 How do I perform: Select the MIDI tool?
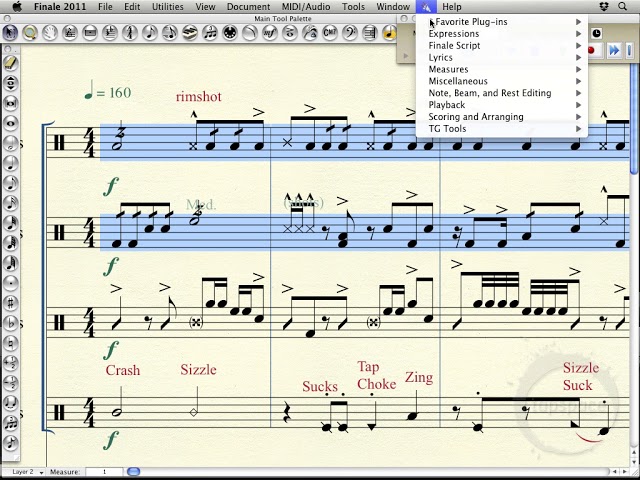[x=230, y=33]
